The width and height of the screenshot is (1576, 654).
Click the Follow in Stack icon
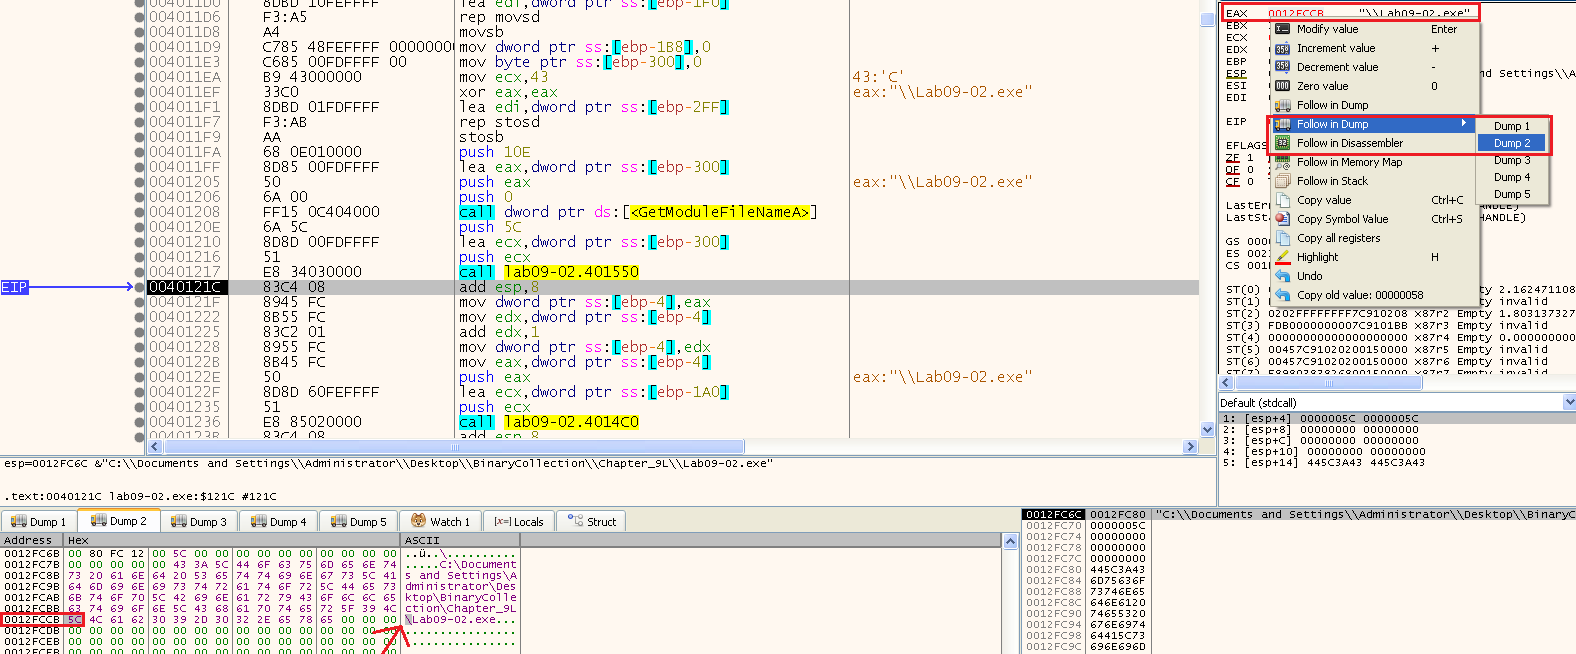pyautogui.click(x=1282, y=181)
